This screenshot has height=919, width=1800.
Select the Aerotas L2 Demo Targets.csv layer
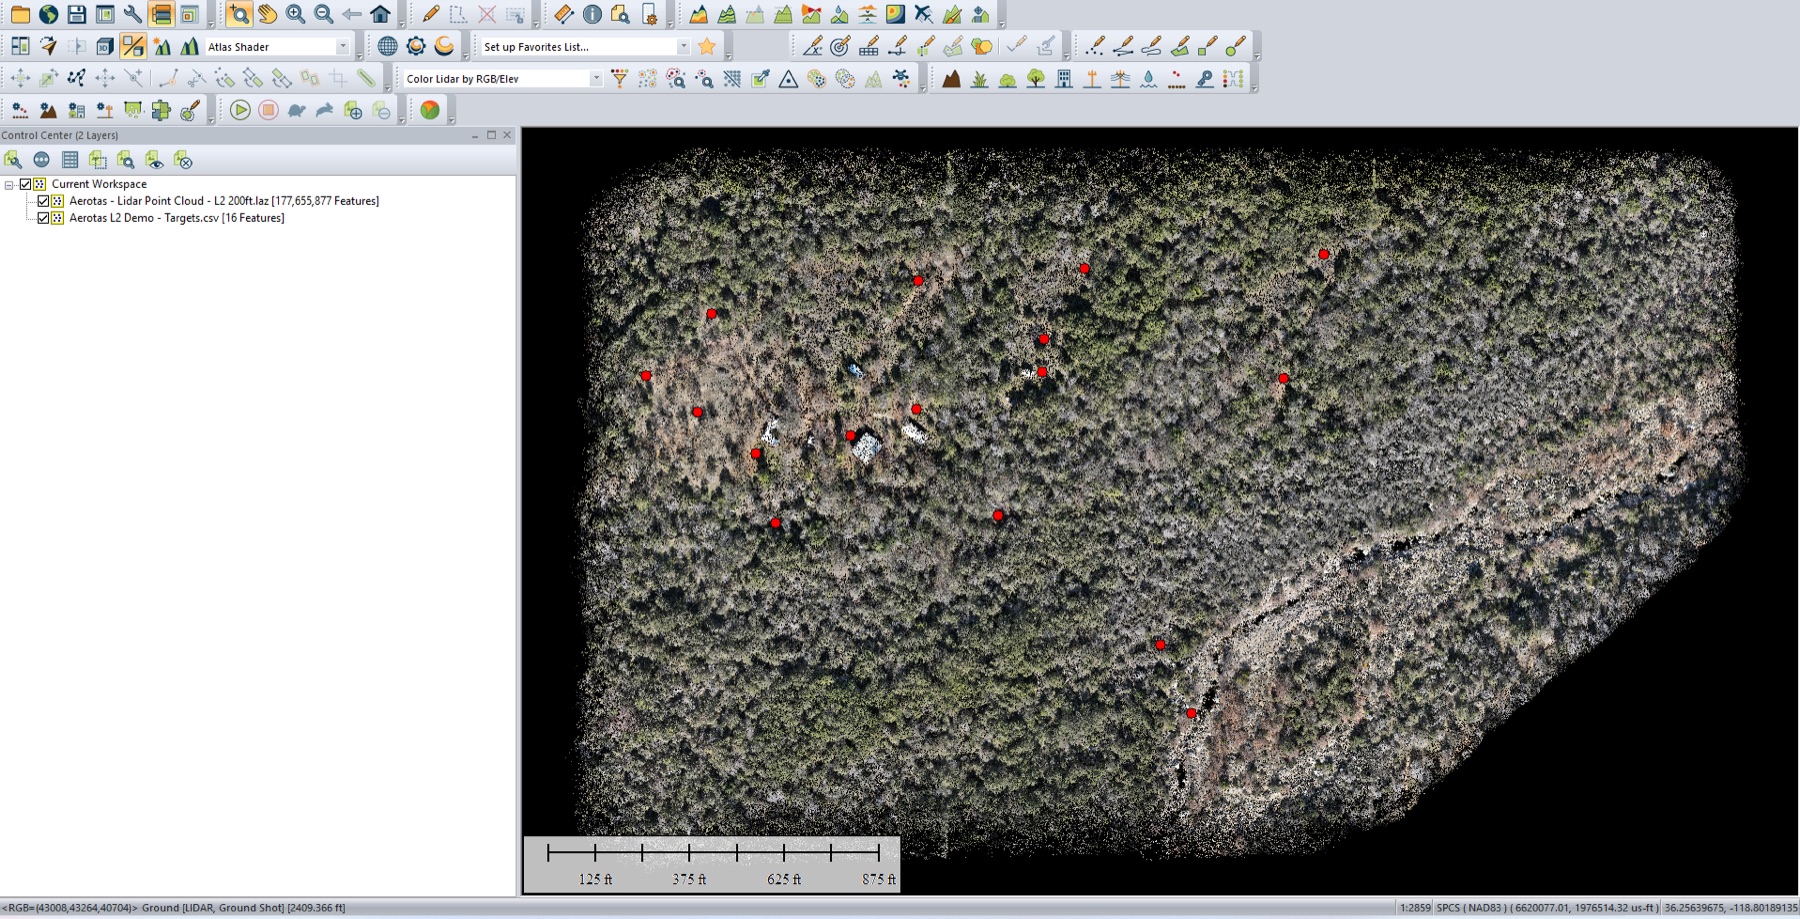point(176,218)
